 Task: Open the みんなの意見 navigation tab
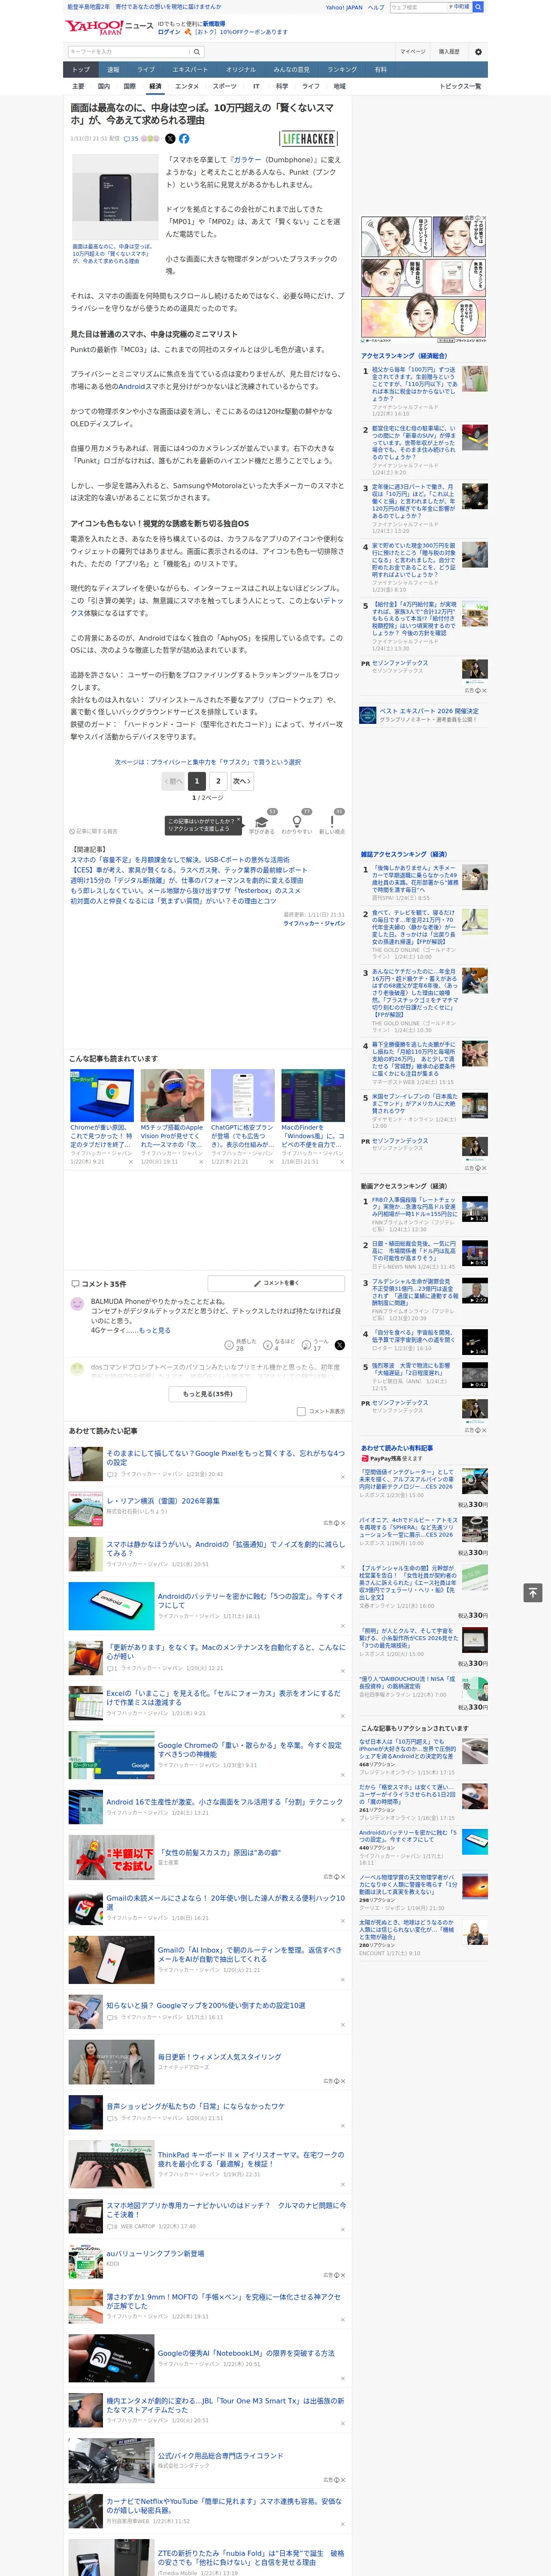click(x=292, y=70)
